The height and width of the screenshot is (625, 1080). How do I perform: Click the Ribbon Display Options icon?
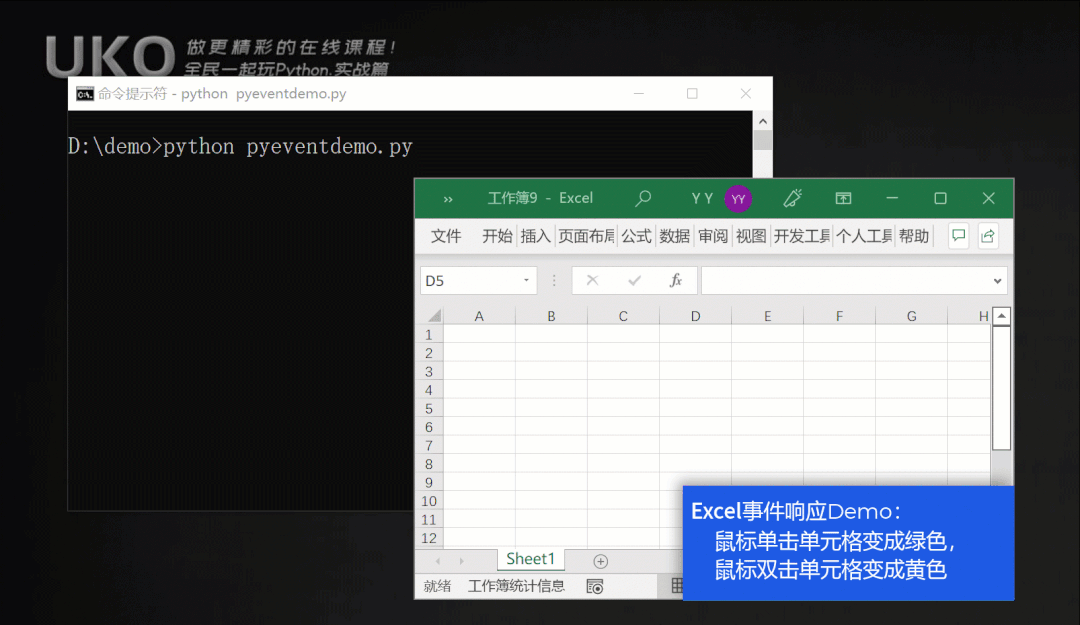[843, 198]
